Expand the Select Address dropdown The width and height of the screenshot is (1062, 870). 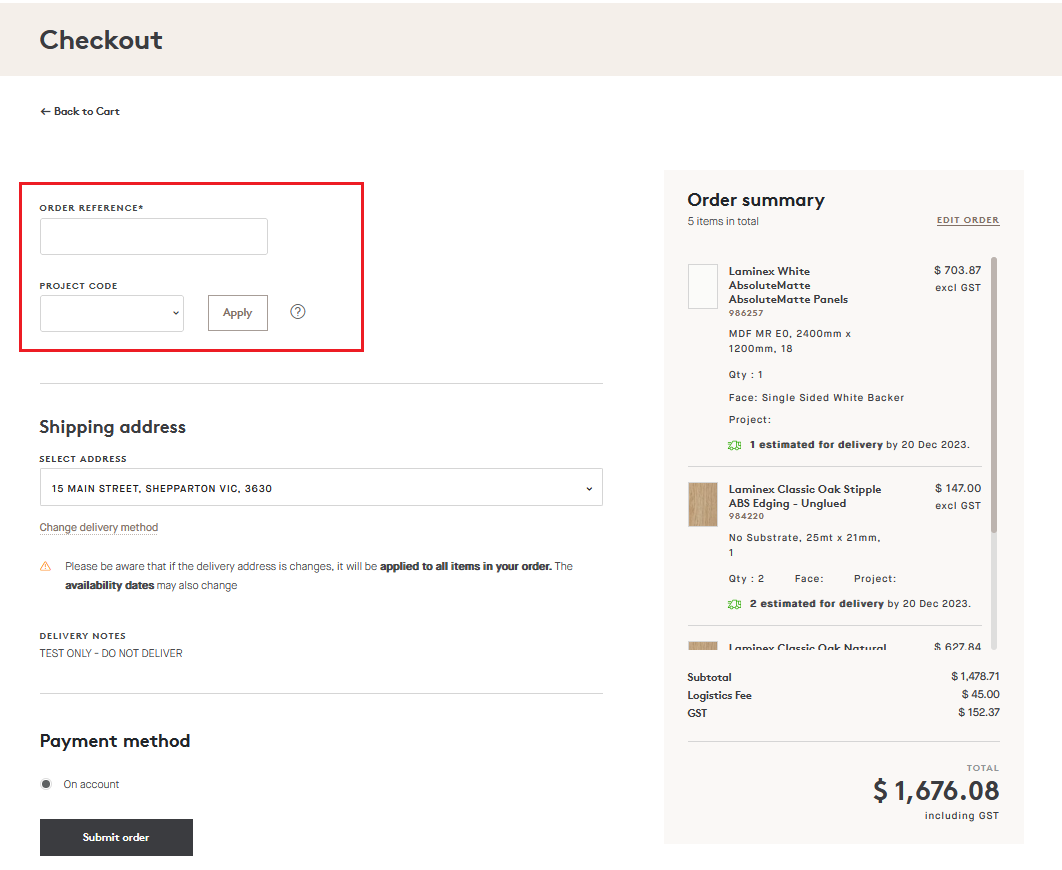point(321,488)
